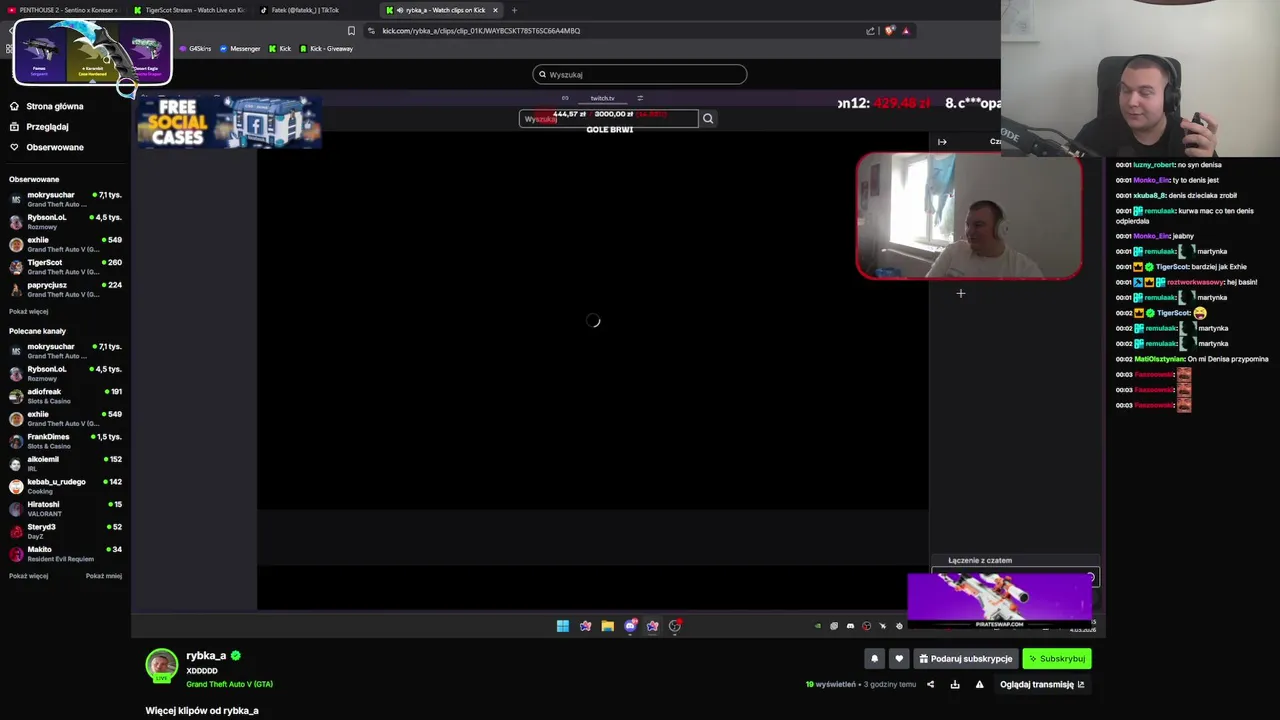Click the bell notification button
The image size is (1280, 720).
874,659
